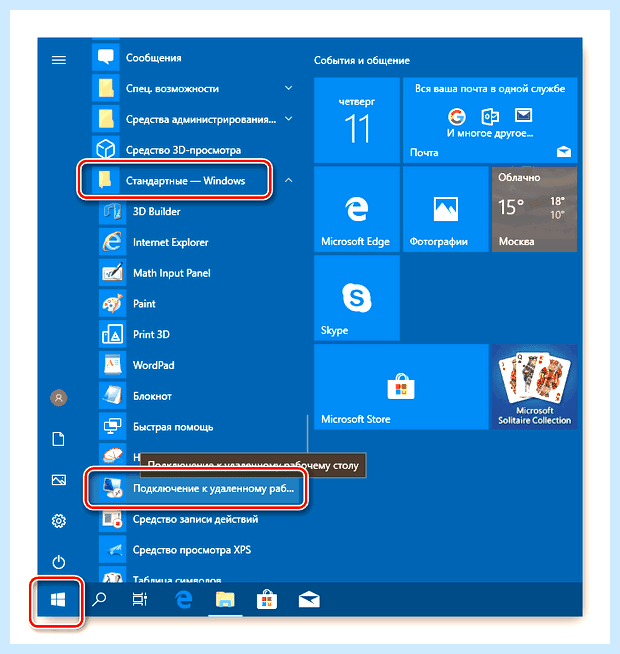This screenshot has height=654, width=620.
Task: Open the Microsoft Solitaire Collection tile
Action: (534, 387)
